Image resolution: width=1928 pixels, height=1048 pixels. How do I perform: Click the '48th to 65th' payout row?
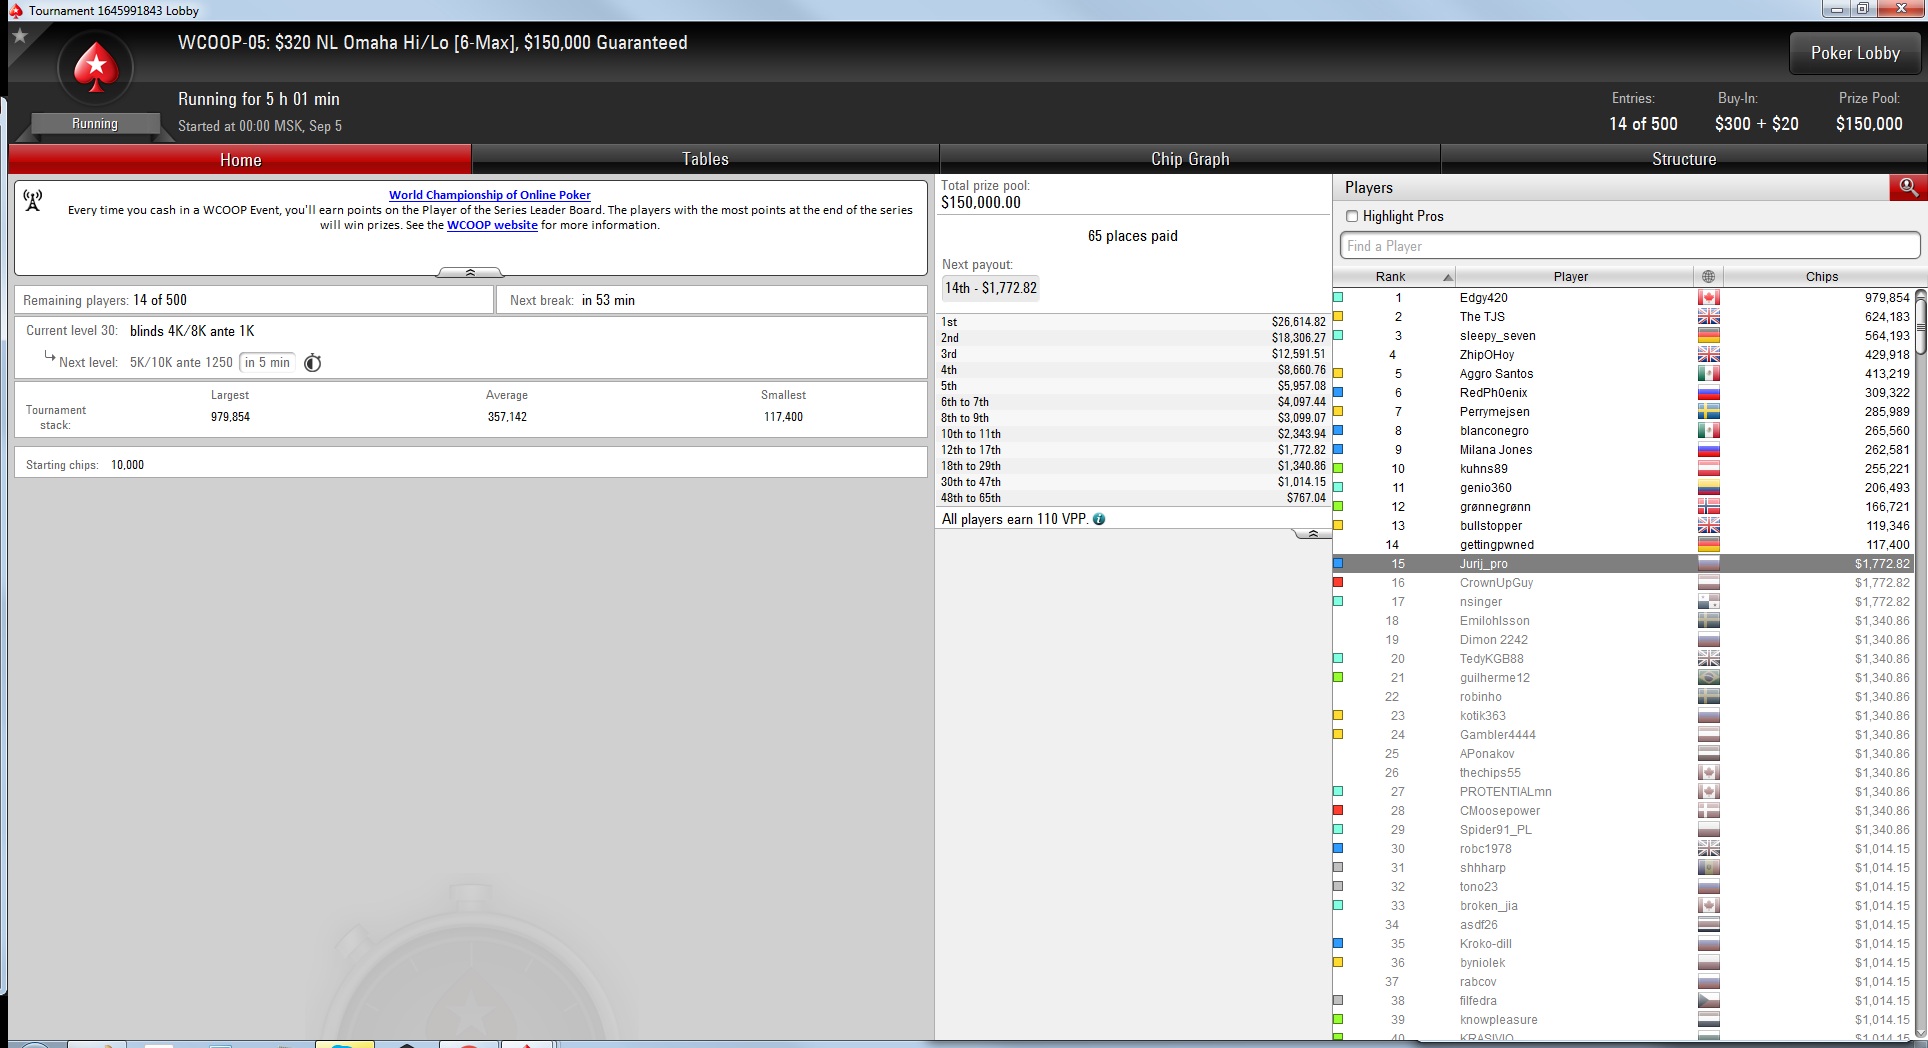coord(1133,498)
